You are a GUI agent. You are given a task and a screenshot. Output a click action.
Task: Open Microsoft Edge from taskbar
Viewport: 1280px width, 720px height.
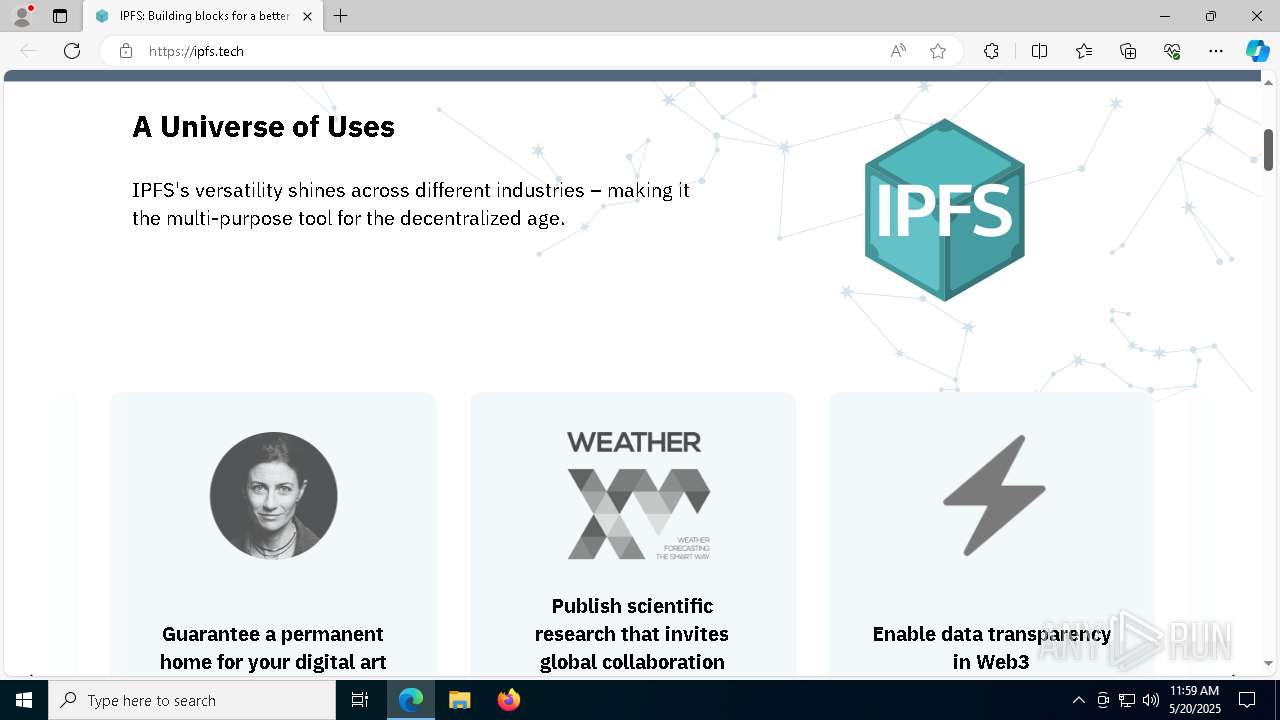tap(411, 700)
